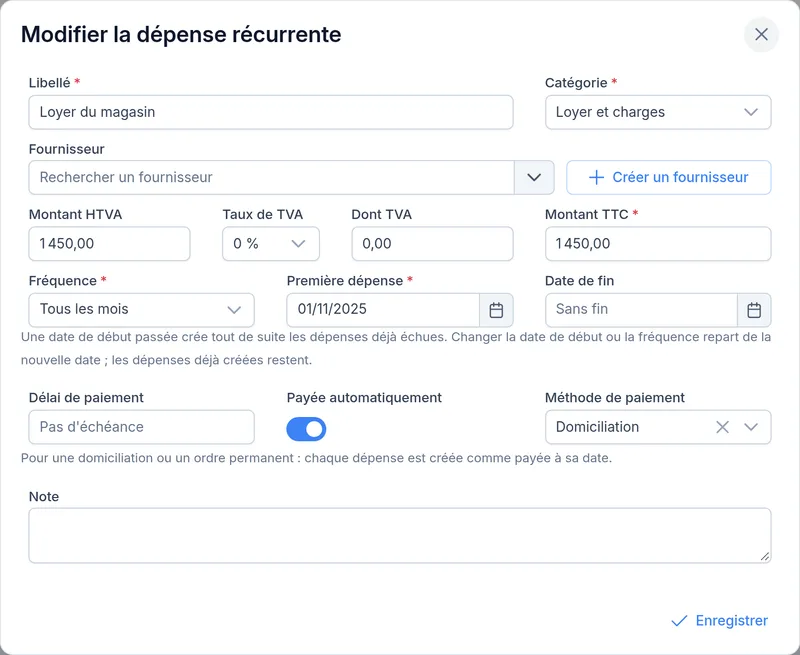The image size is (800, 655).
Task: Focus the Délai de paiement field
Action: pos(141,427)
